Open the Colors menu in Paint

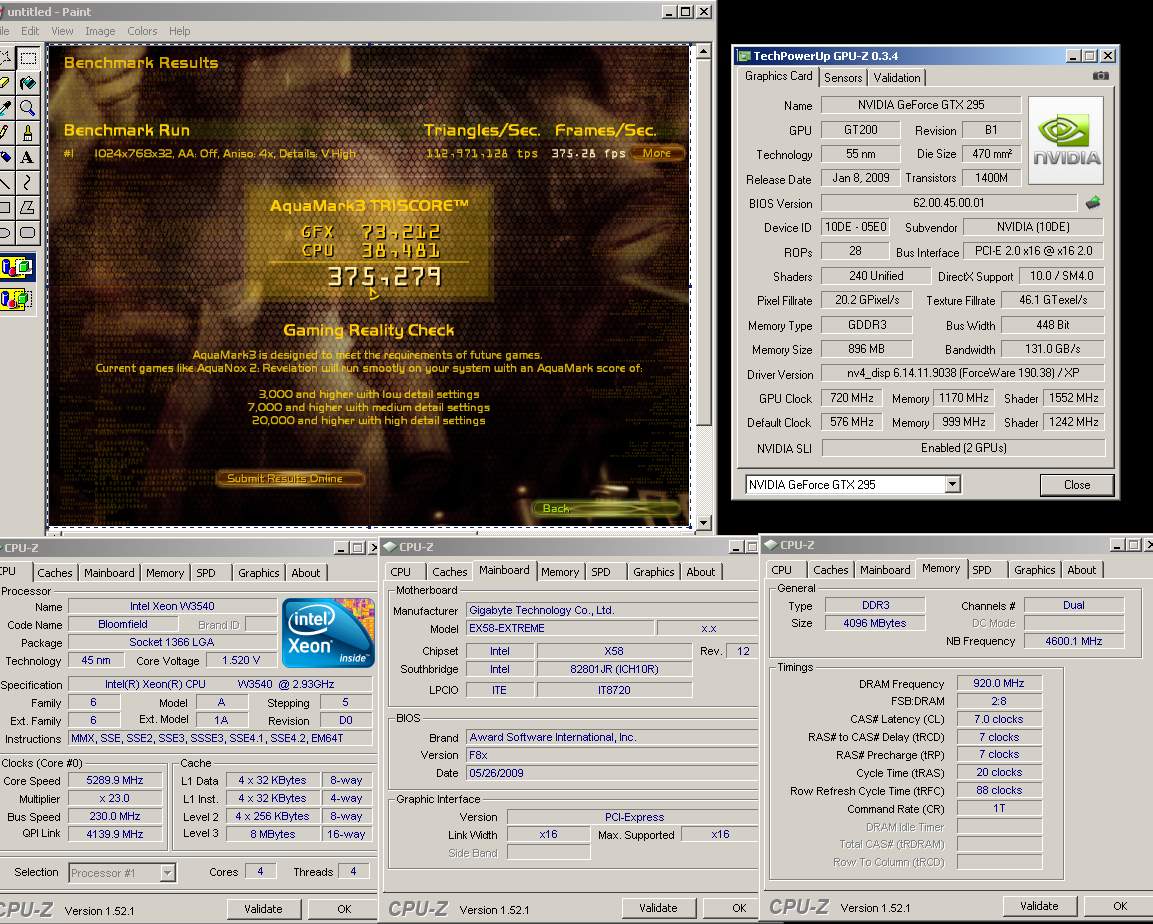pyautogui.click(x=142, y=31)
